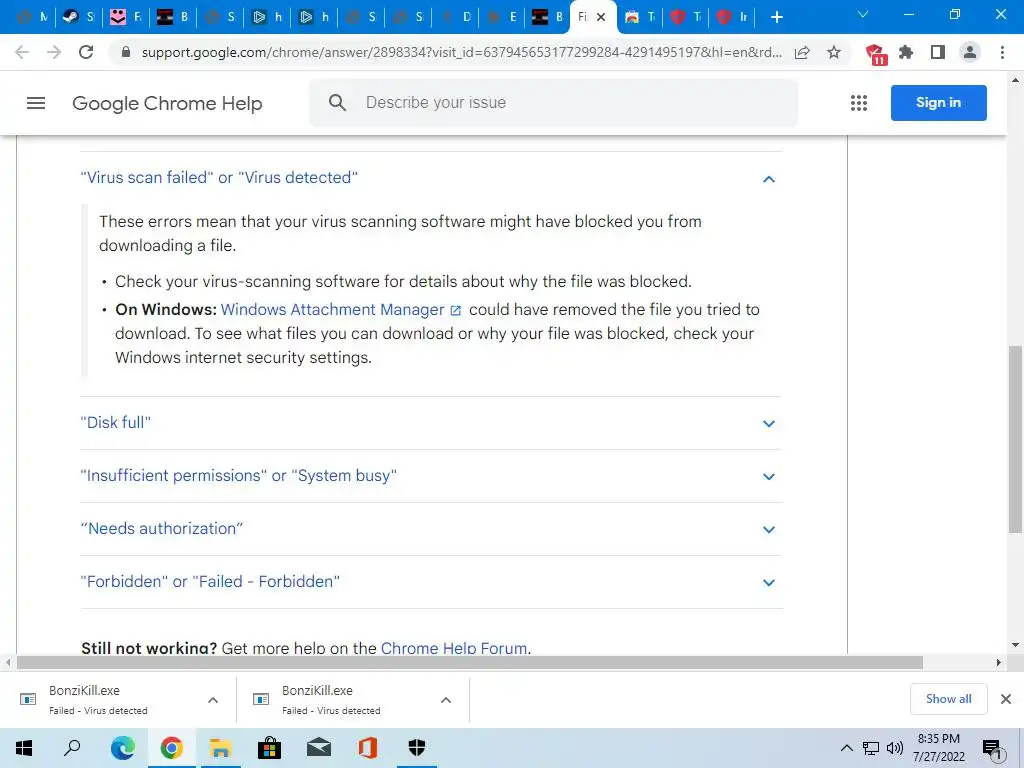Click the horizontal scrollbar thumb
The height and width of the screenshot is (768, 1024).
[x=470, y=662]
